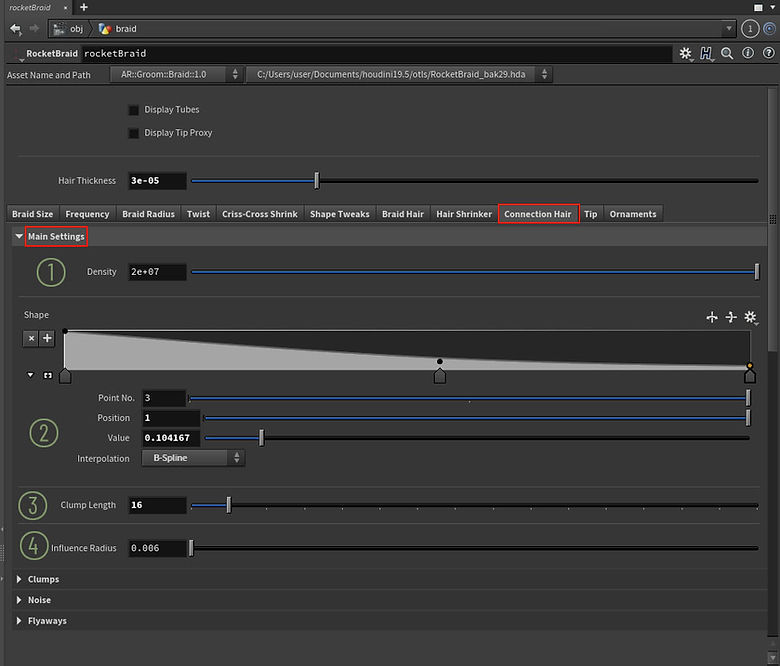
Task: Collapse the Main Settings section
Action: tap(19, 236)
